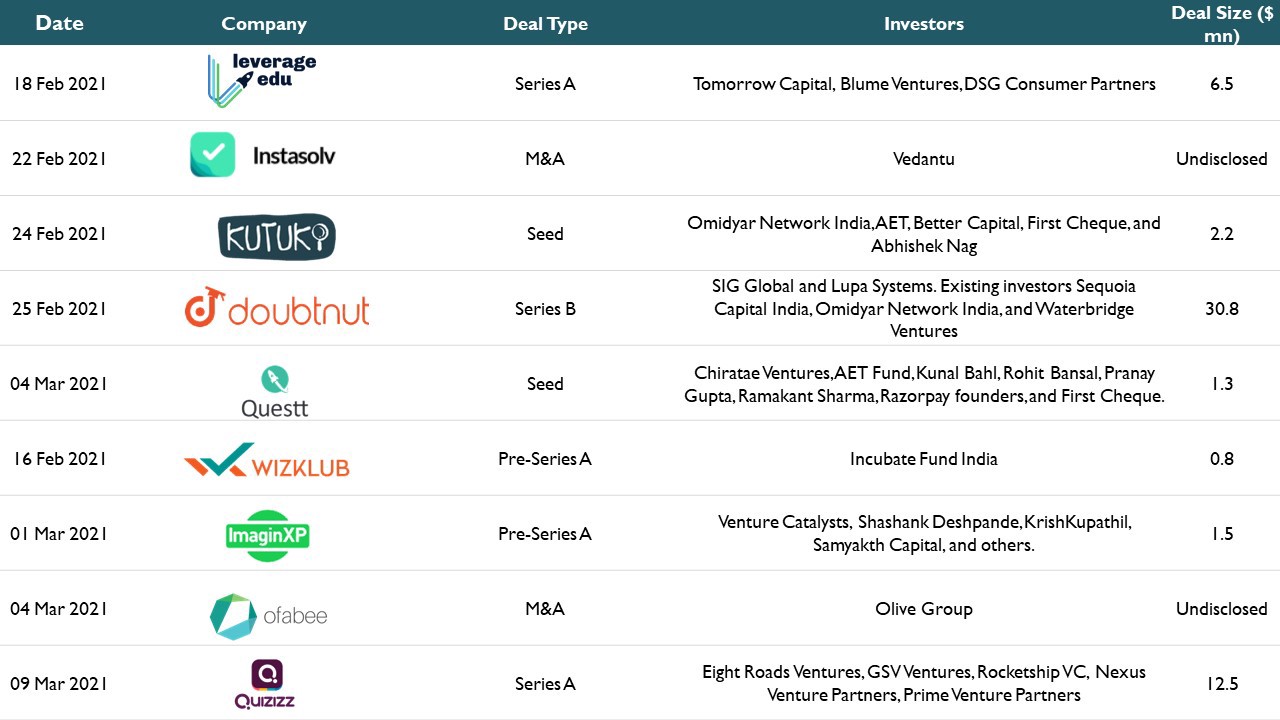
Task: Select the WizKlub logo
Action: click(267, 462)
